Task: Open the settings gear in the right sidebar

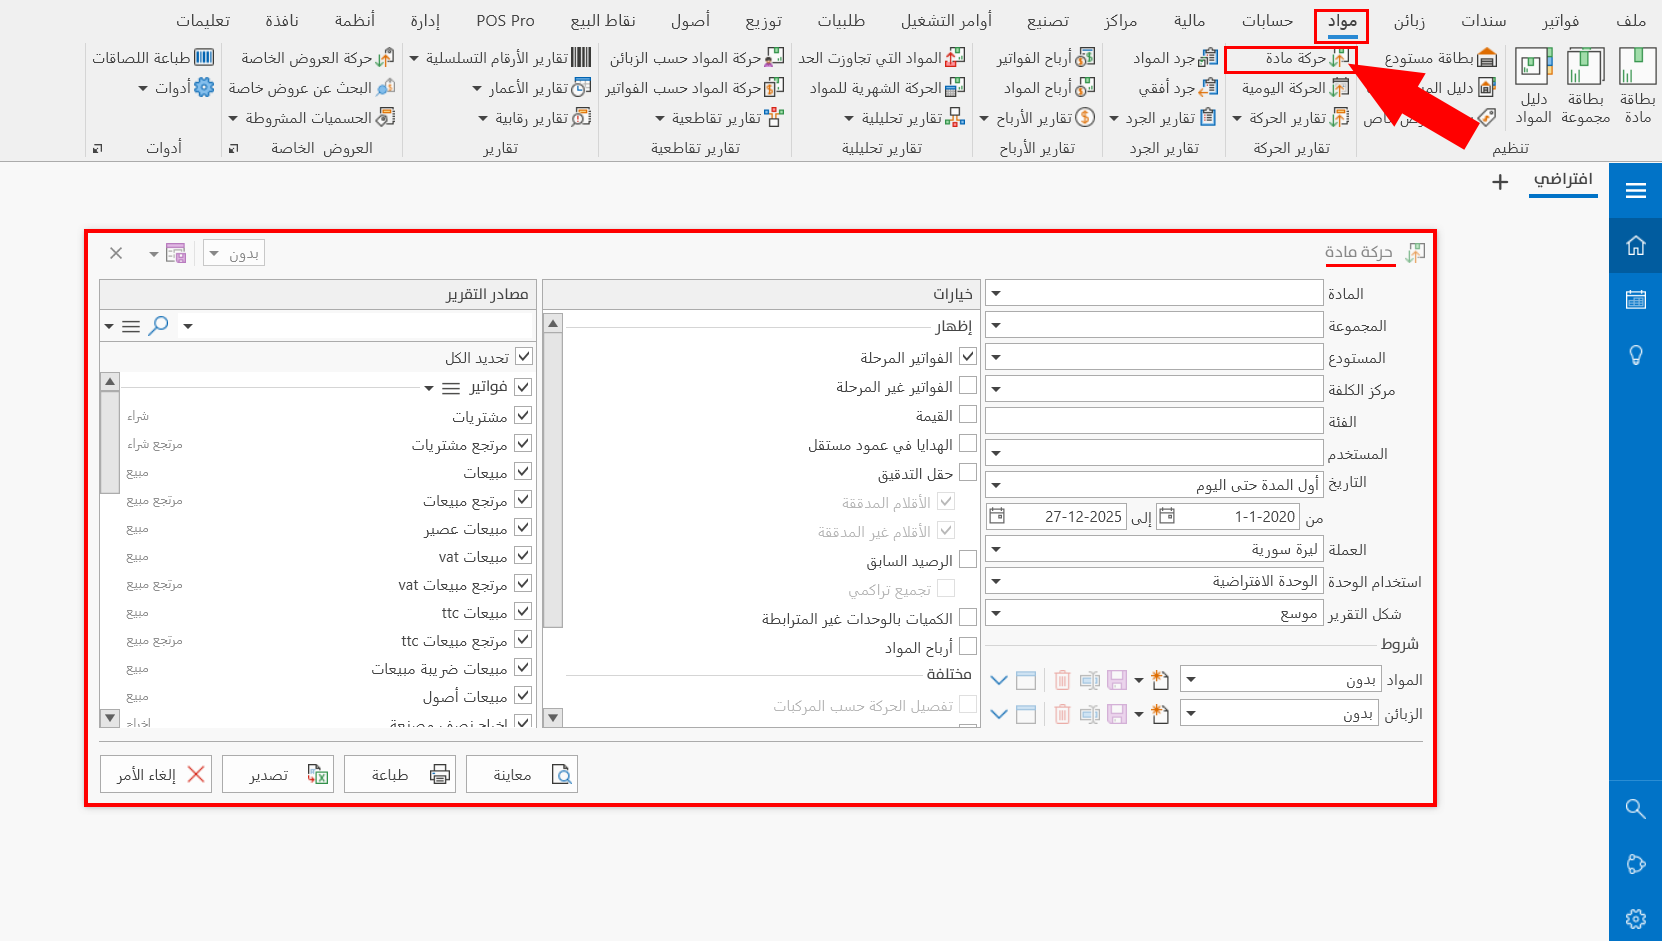Action: pos(1636,918)
